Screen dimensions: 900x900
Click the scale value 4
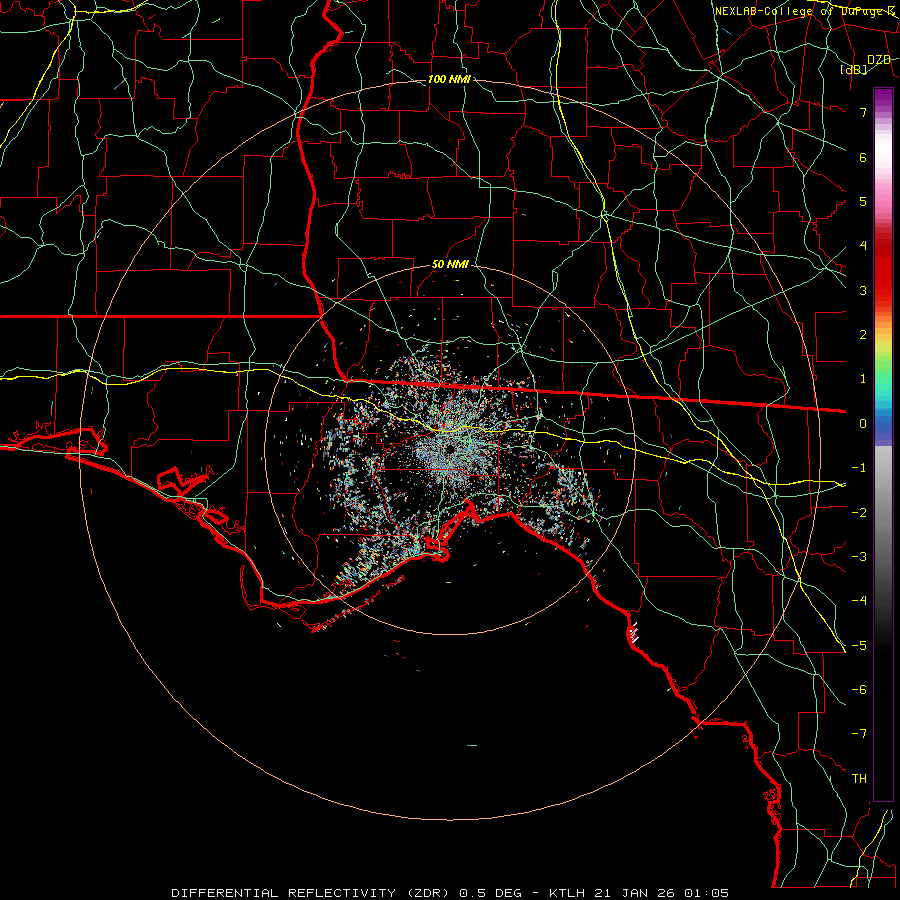point(863,246)
